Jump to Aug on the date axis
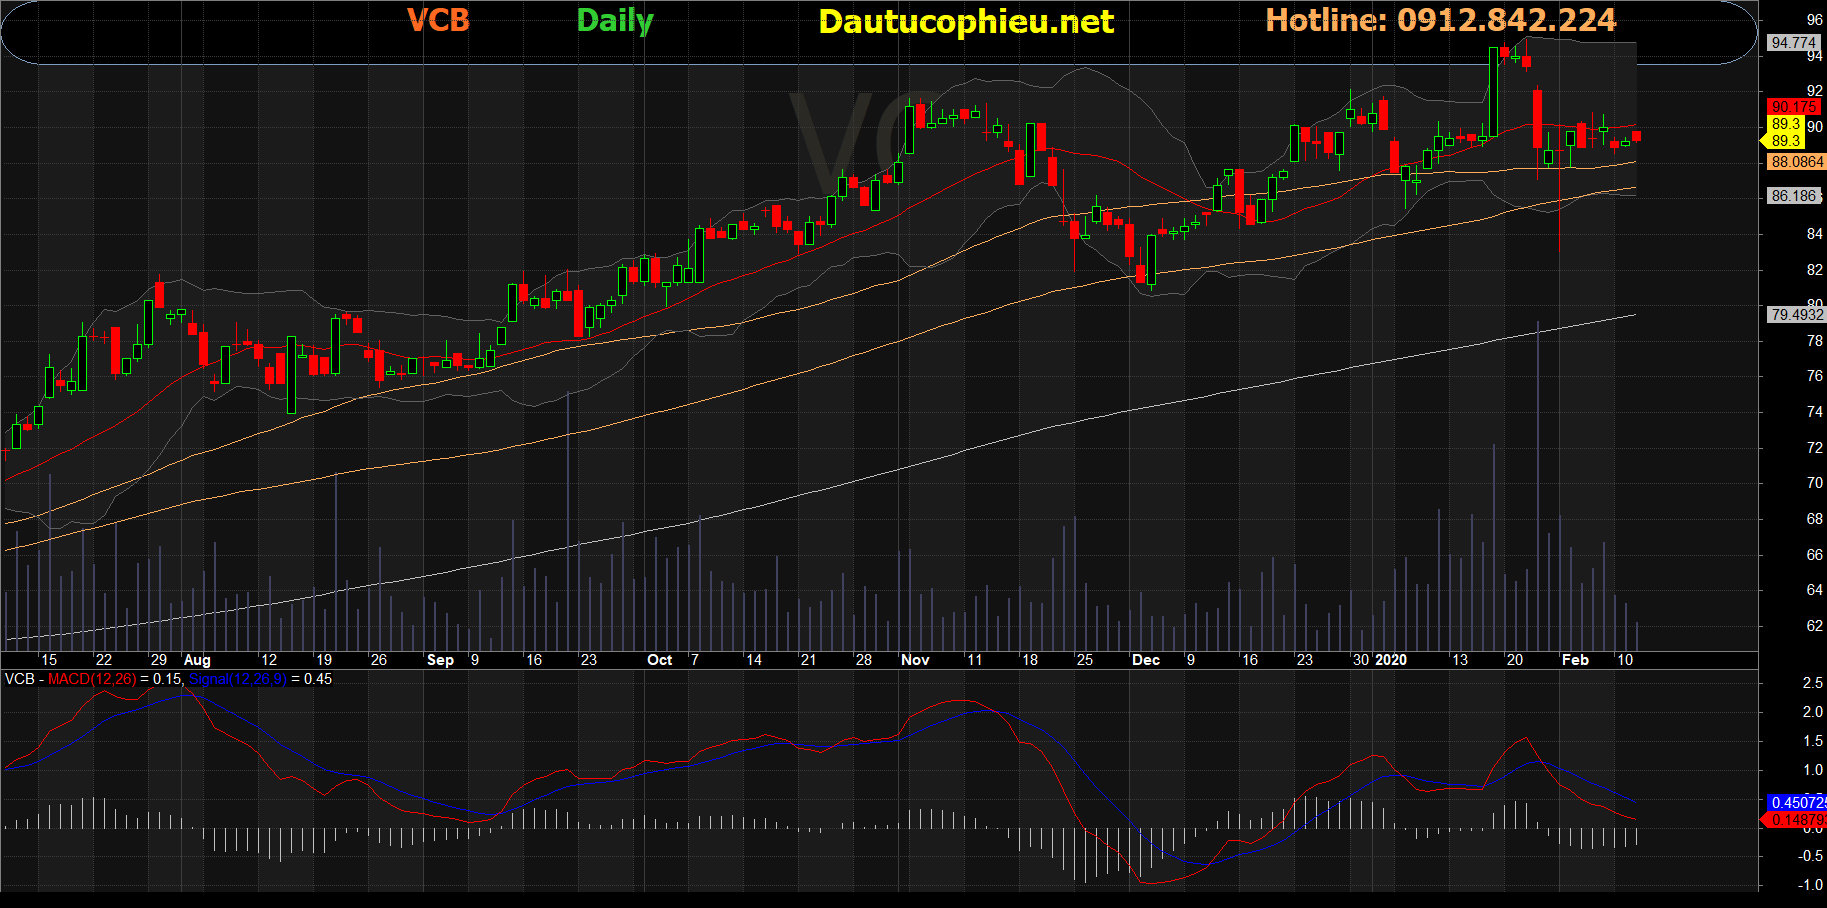This screenshot has width=1827, height=908. click(x=197, y=660)
